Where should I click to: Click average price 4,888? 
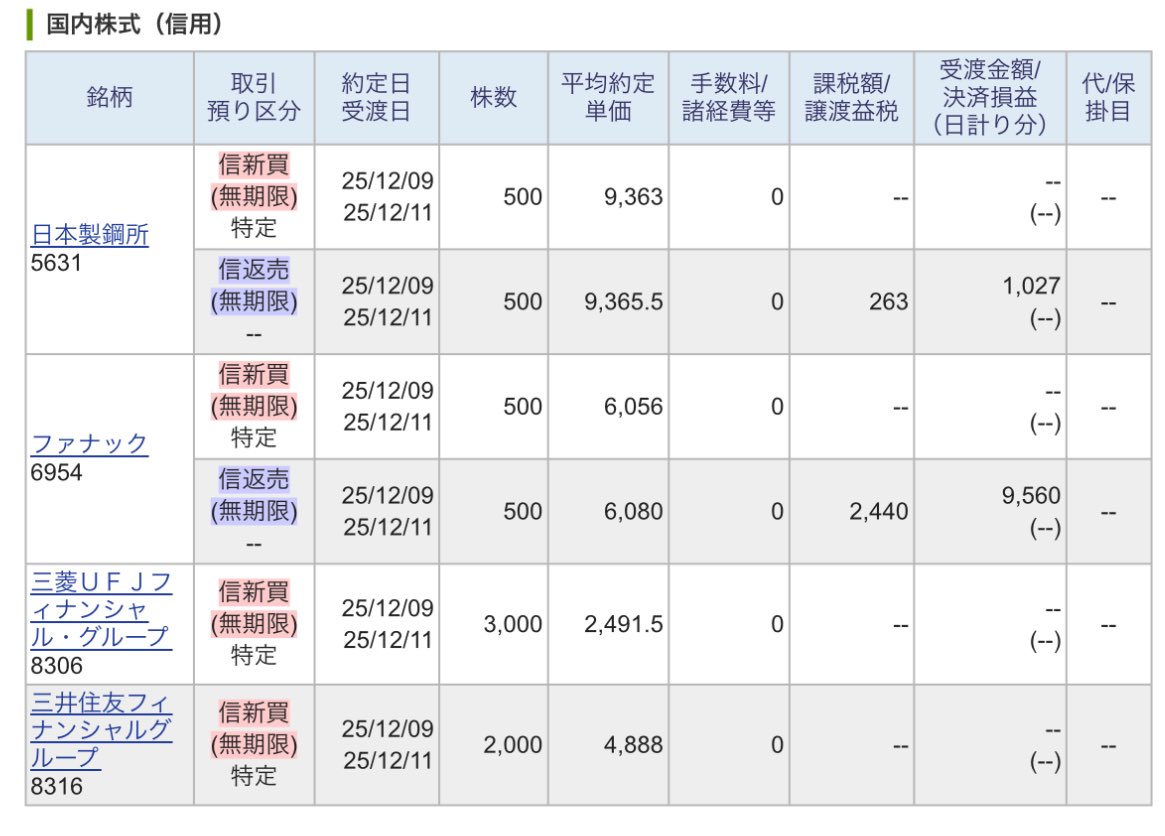point(633,745)
